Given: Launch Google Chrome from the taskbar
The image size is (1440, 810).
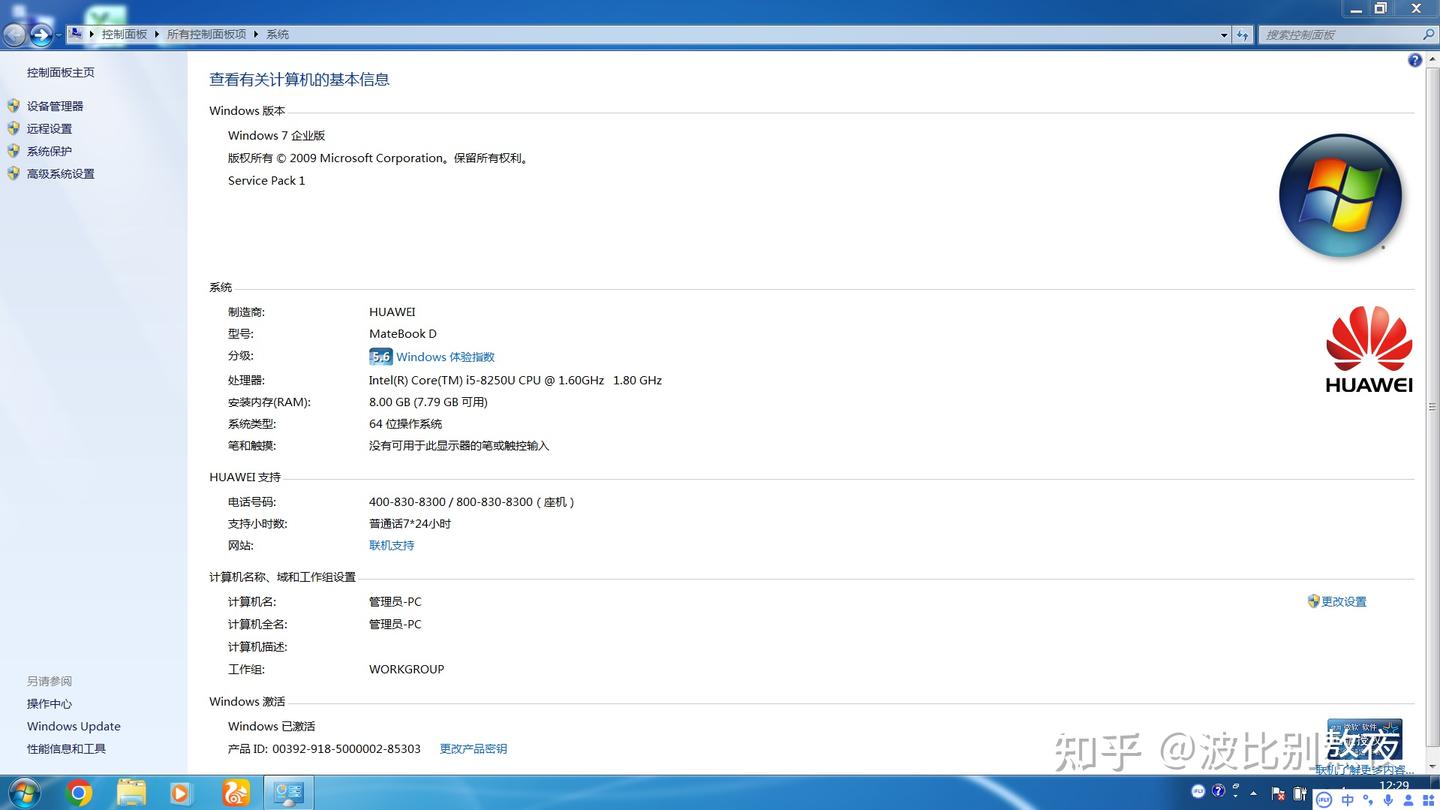Looking at the screenshot, I should 79,793.
